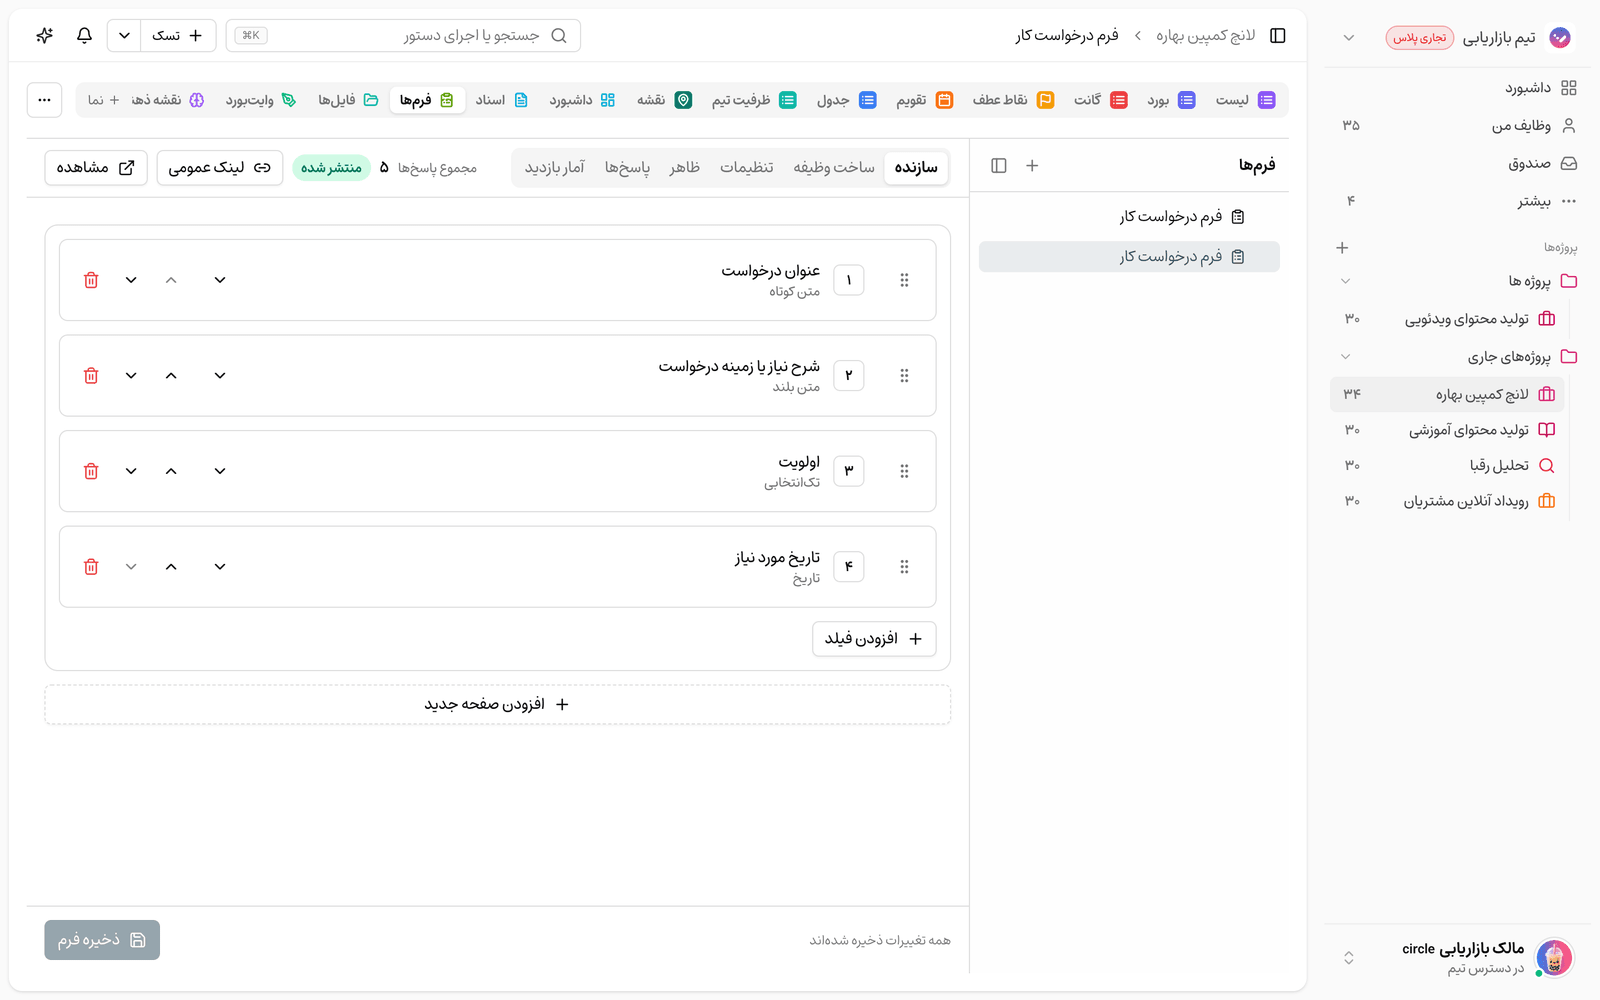Switch to the بورد view tab

coord(1170,100)
